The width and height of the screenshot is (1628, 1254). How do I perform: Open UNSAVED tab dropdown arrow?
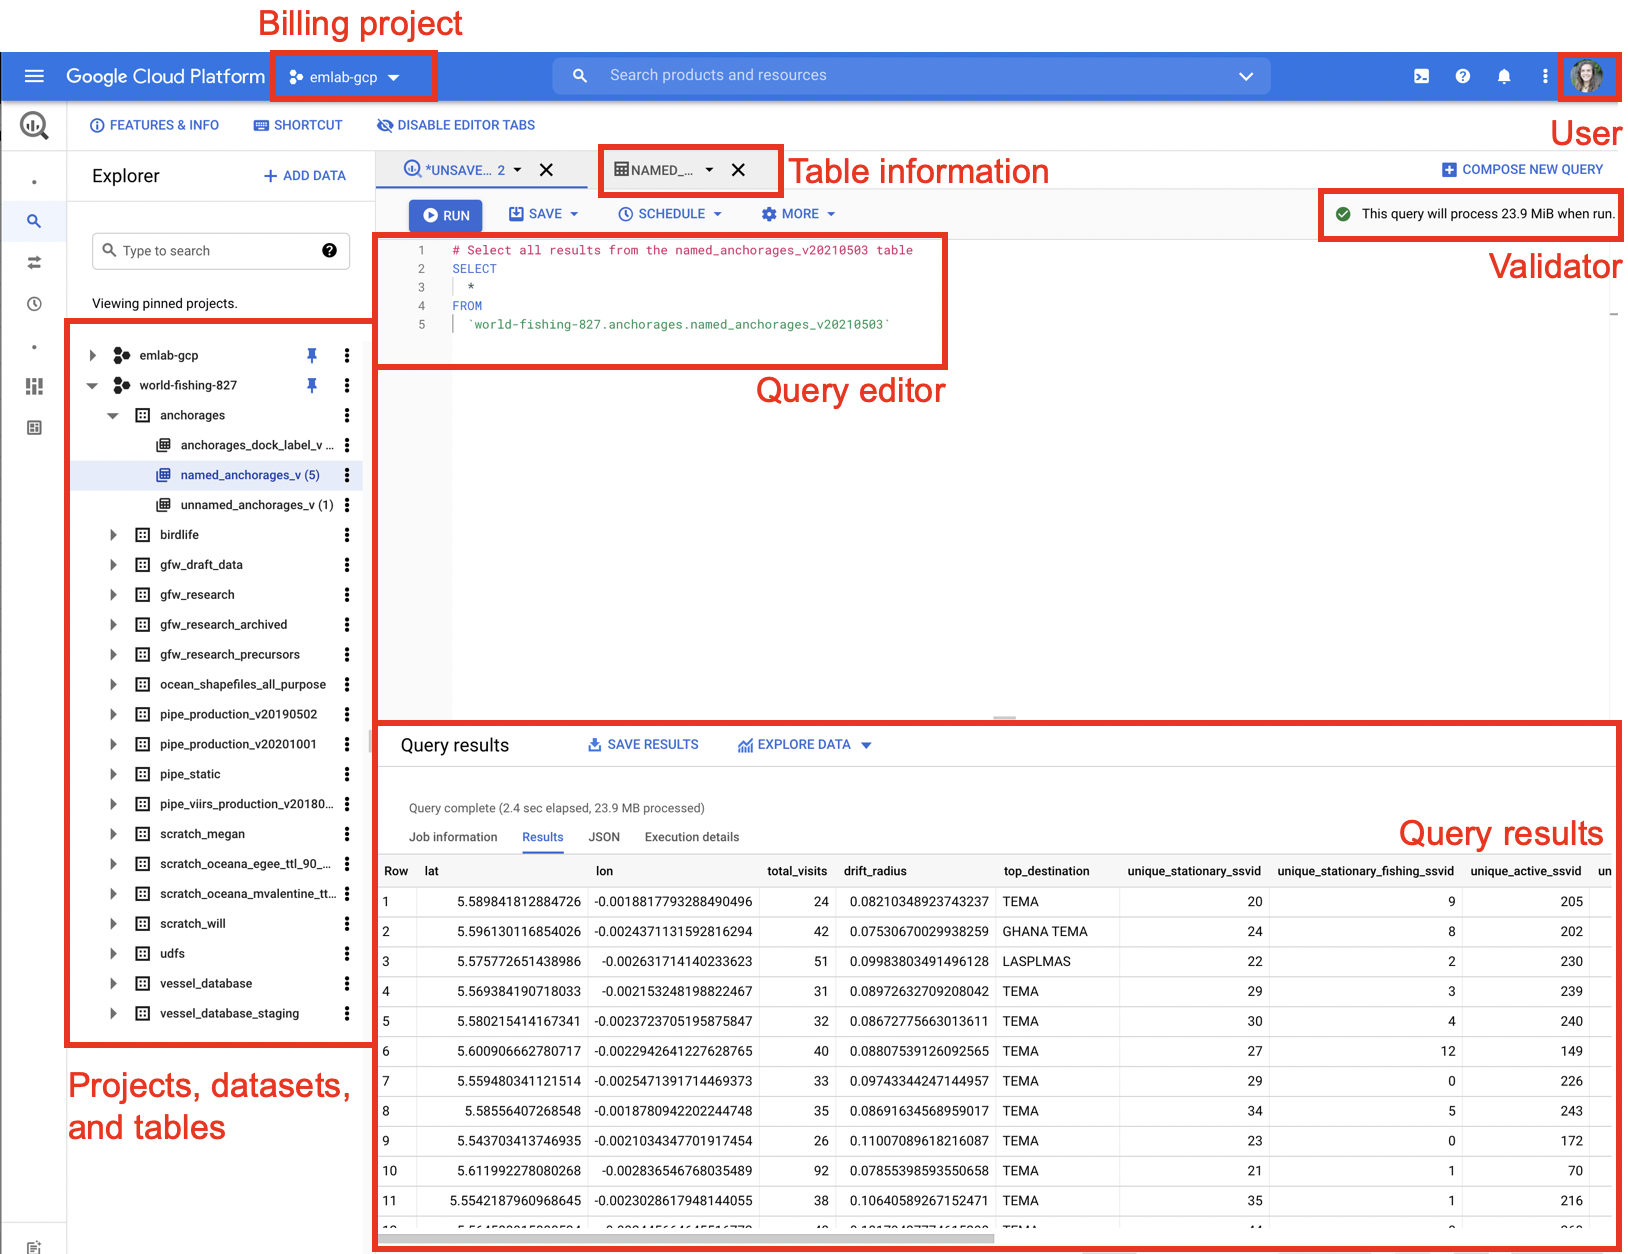517,170
